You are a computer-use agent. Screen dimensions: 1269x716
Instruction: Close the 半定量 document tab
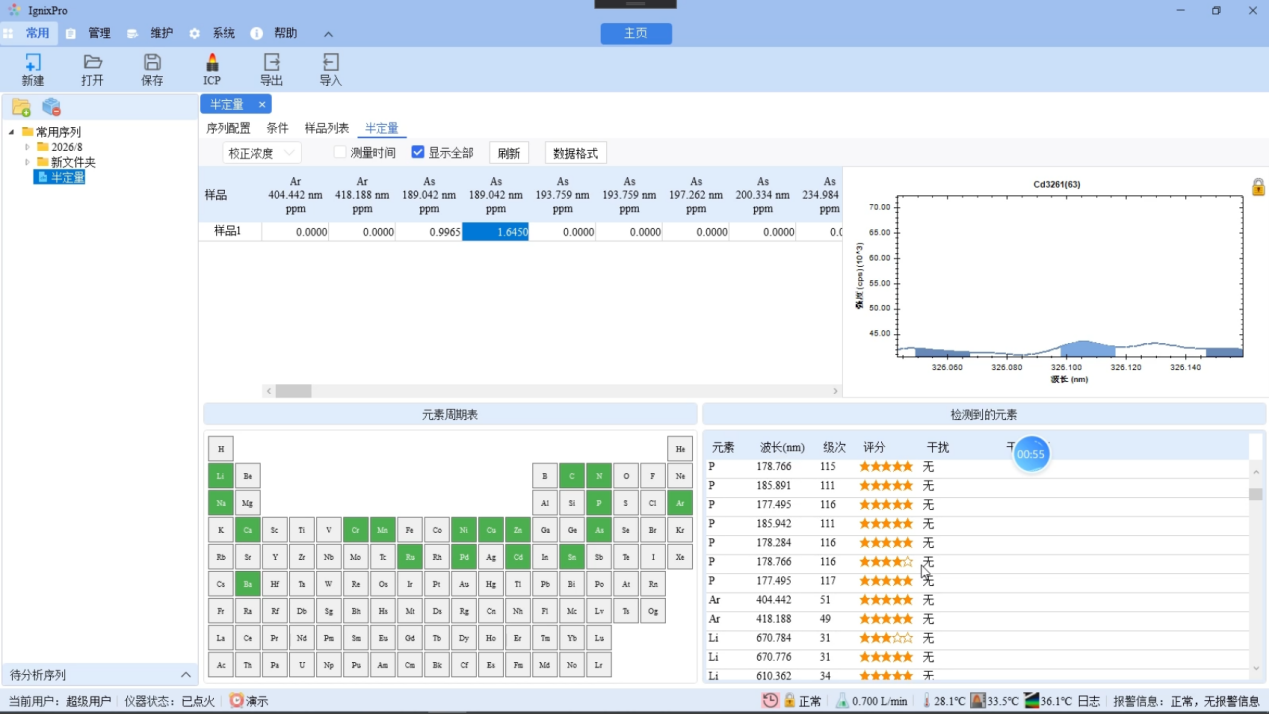262,104
